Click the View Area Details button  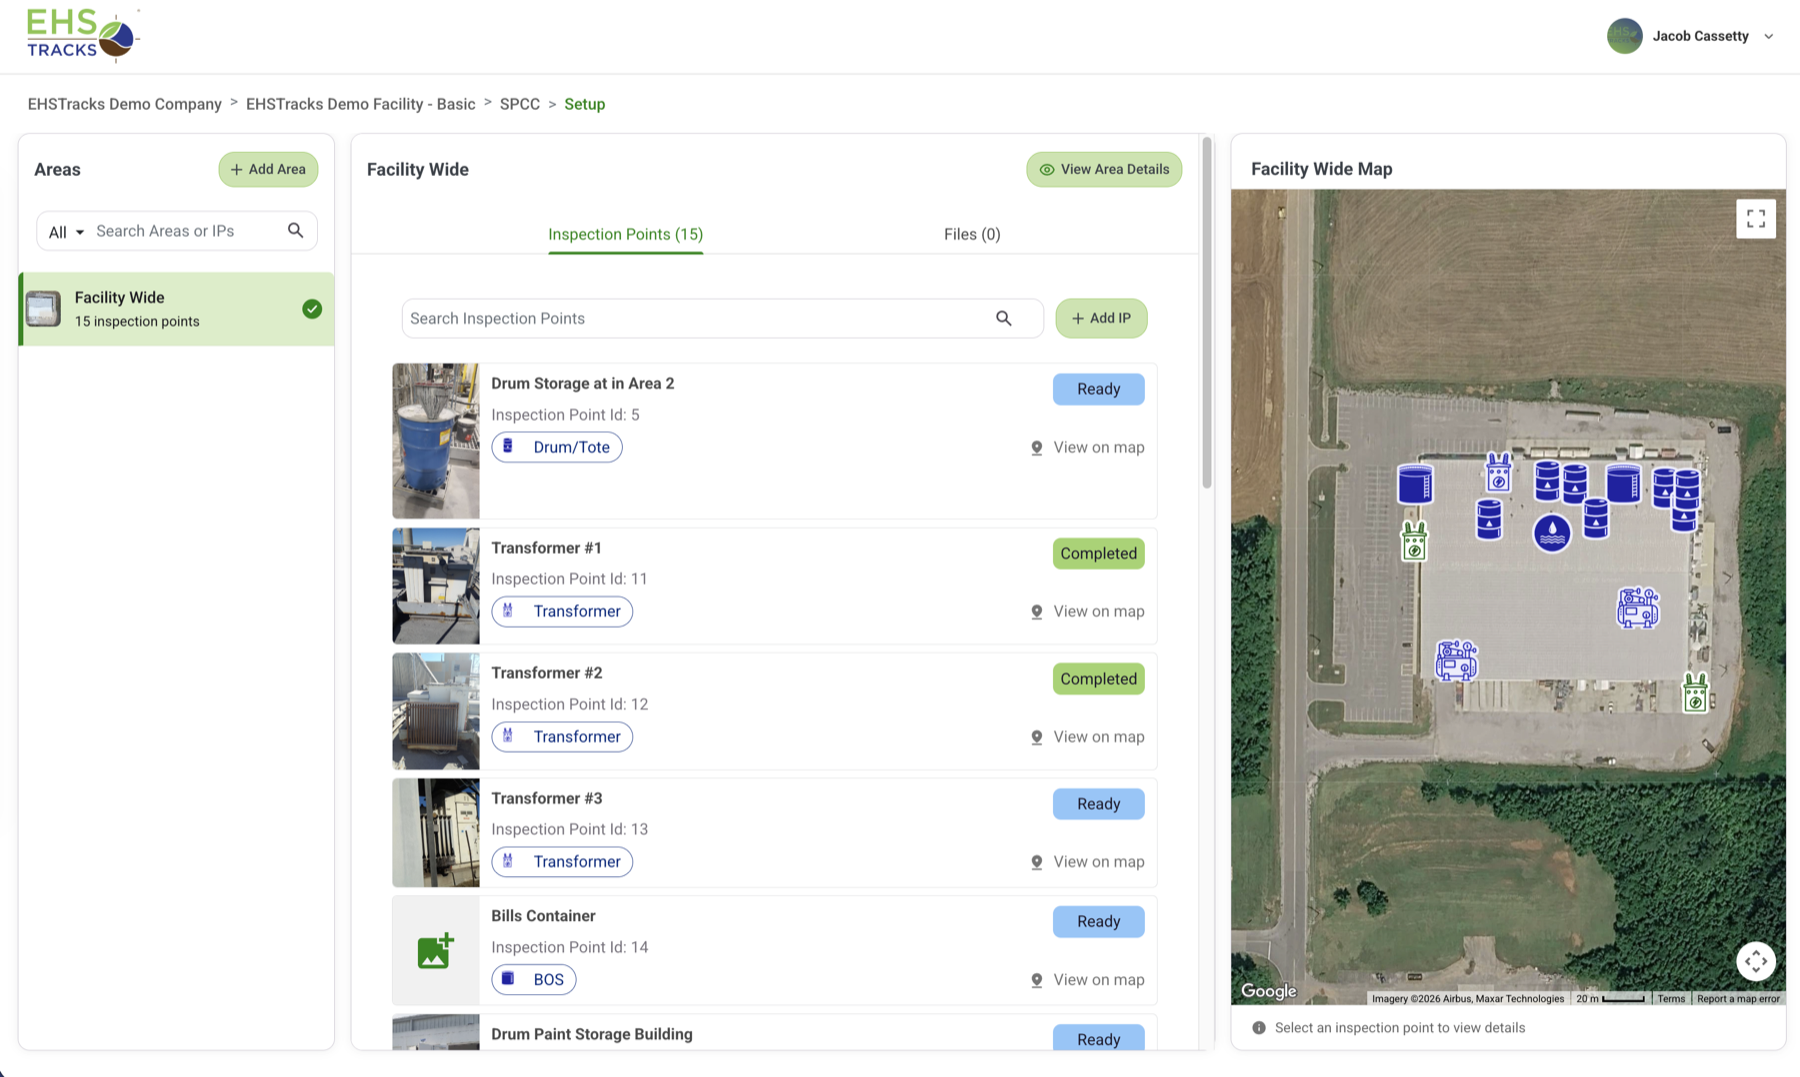1104,169
